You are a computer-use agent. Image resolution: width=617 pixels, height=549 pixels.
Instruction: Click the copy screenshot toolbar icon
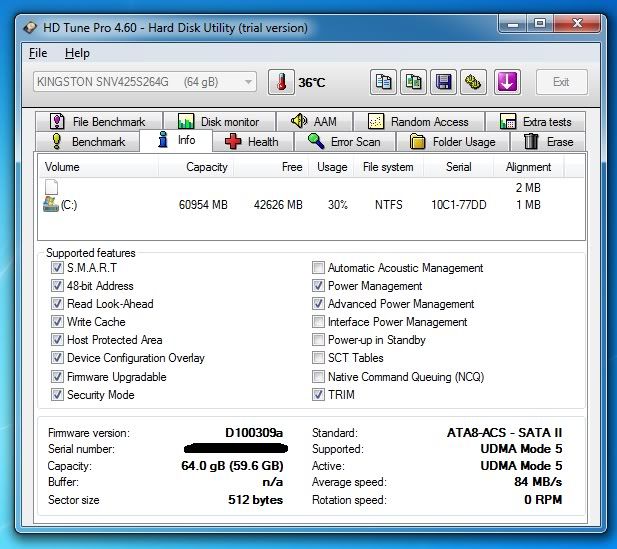tap(413, 82)
